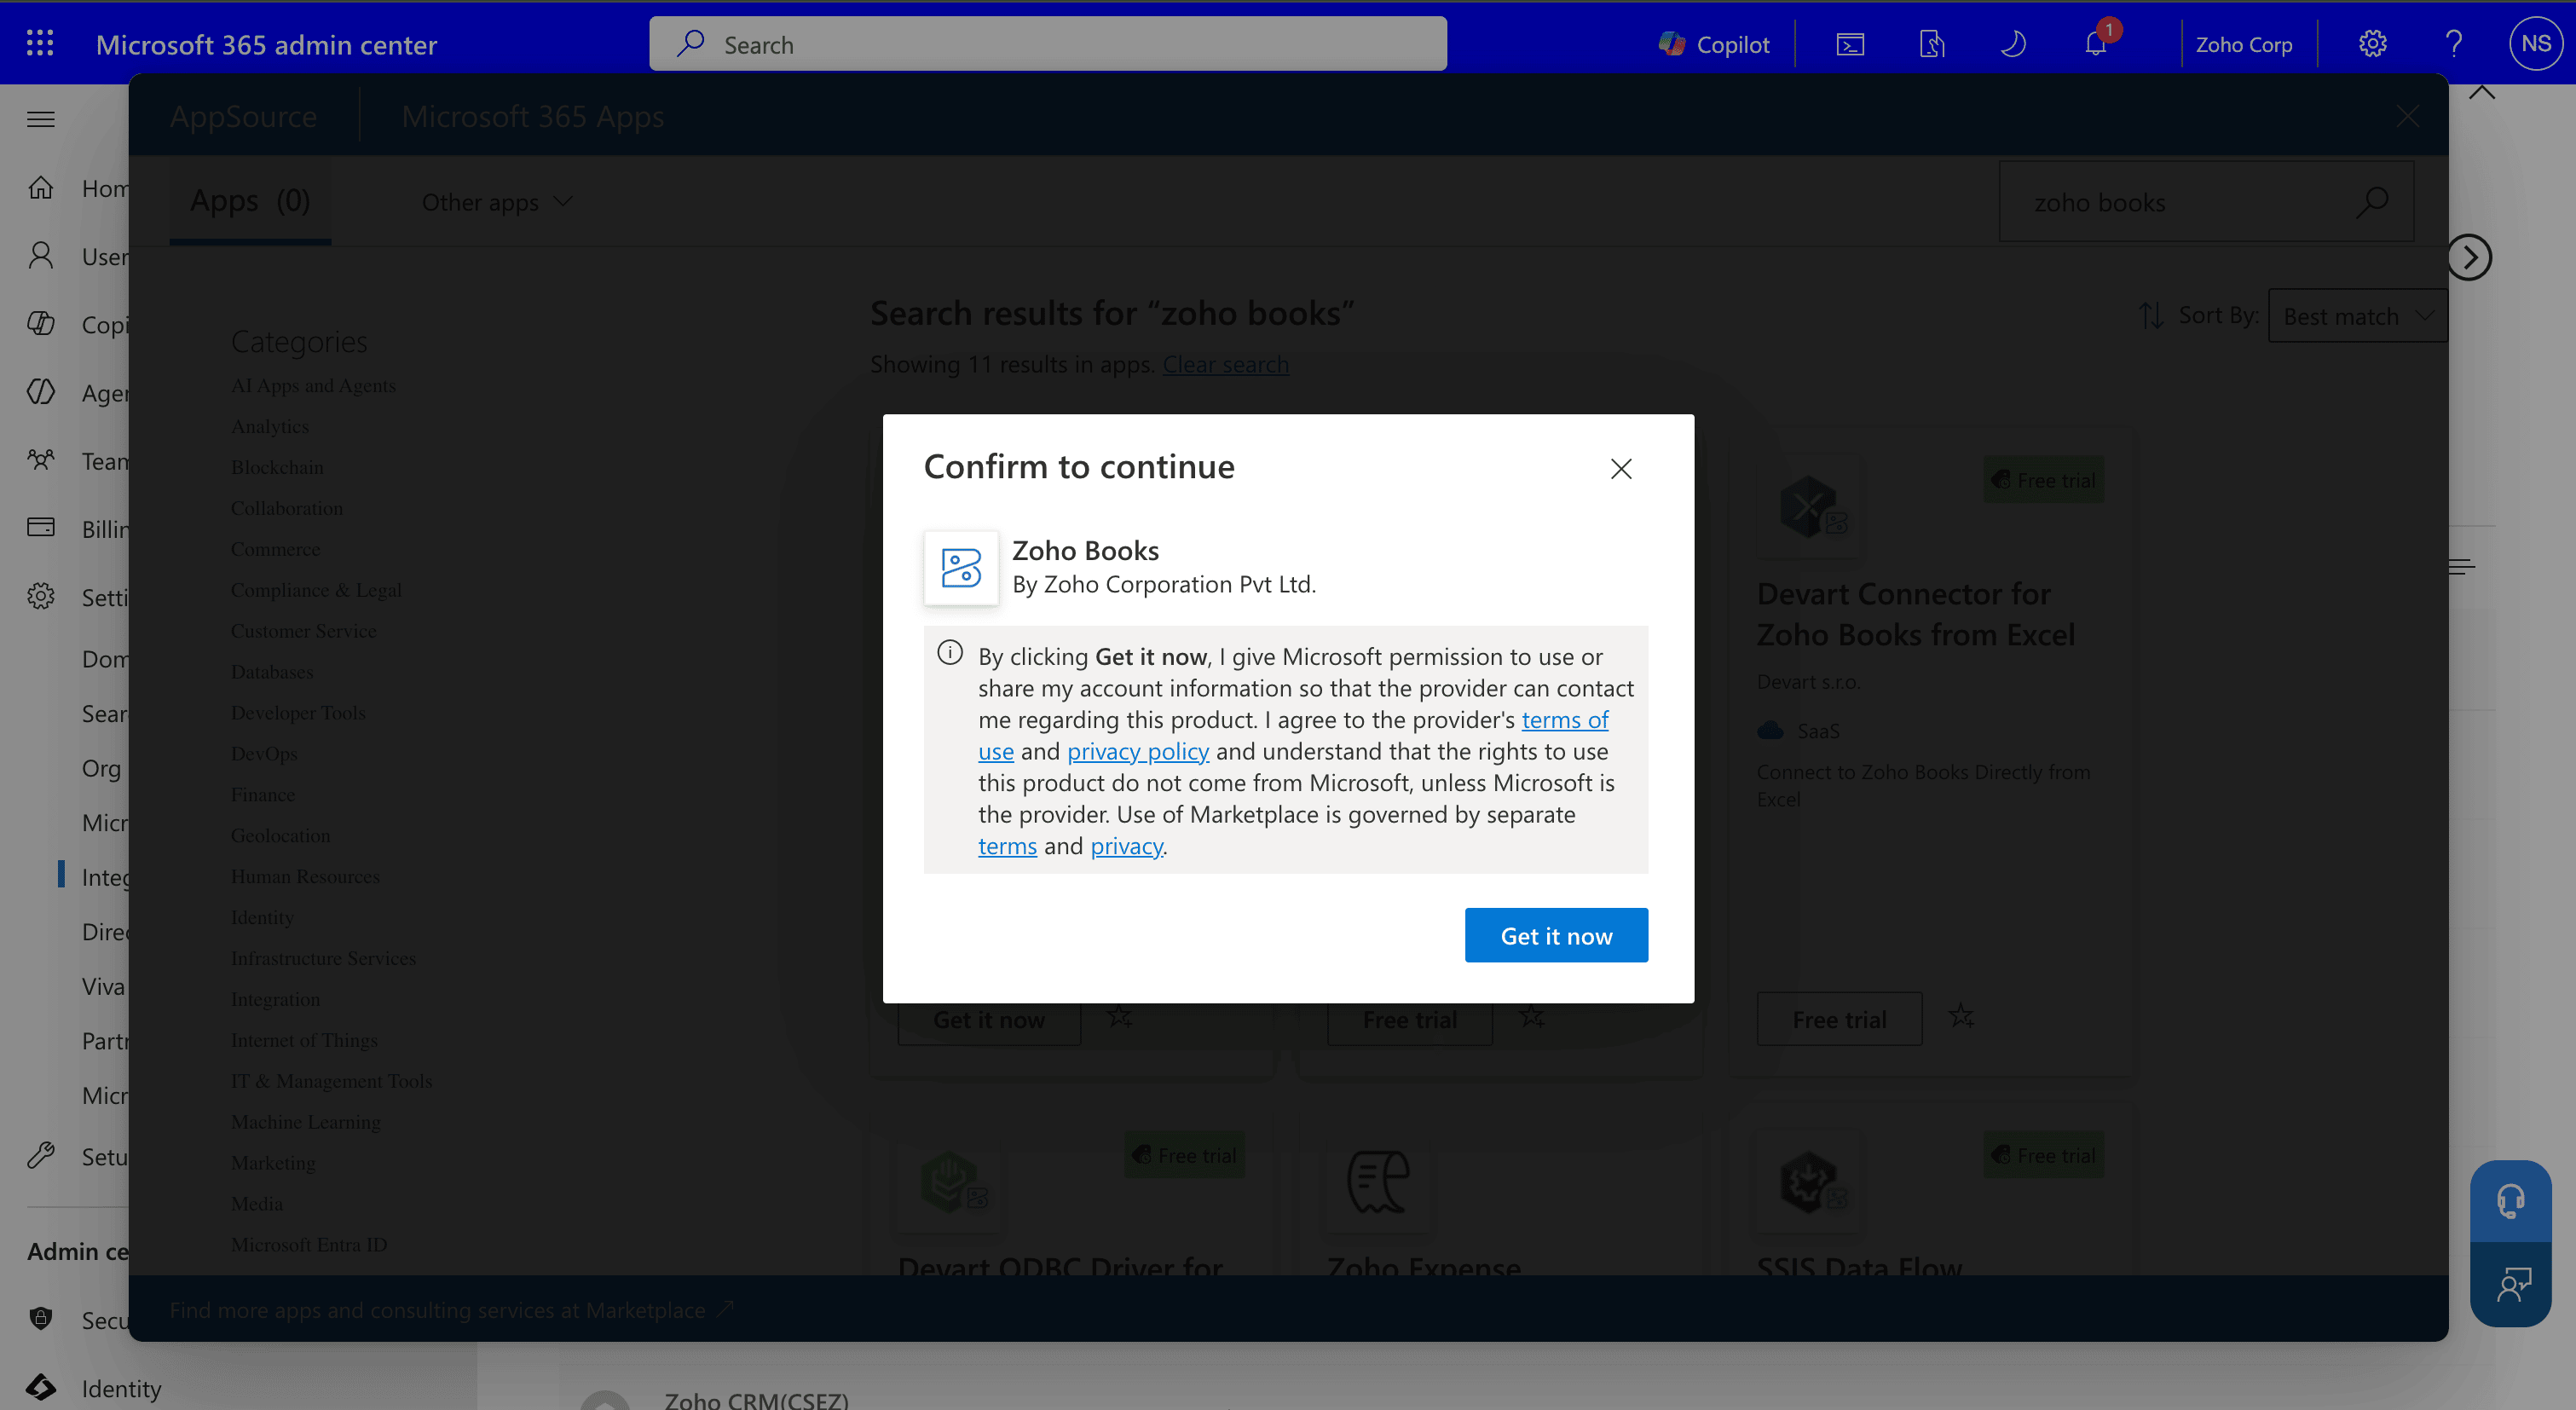Open the Best match sort dropdown
The height and width of the screenshot is (1410, 2576).
pos(2357,316)
